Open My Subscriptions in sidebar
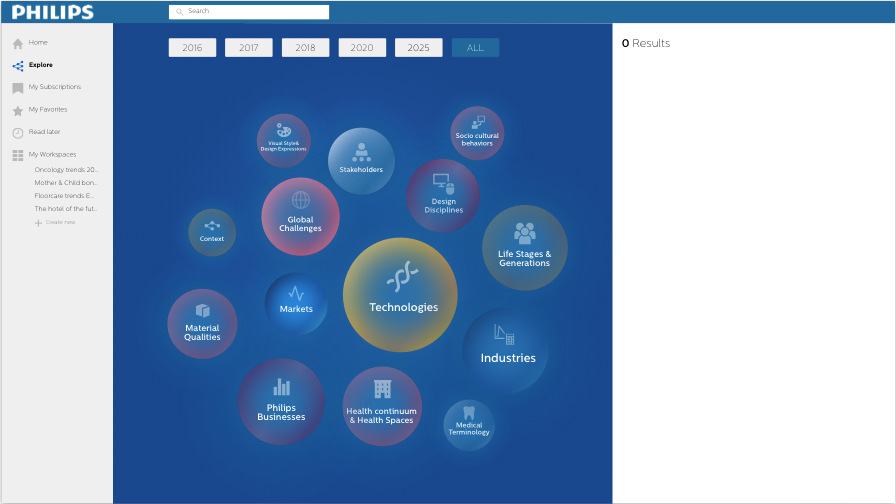The width and height of the screenshot is (896, 504). click(55, 87)
